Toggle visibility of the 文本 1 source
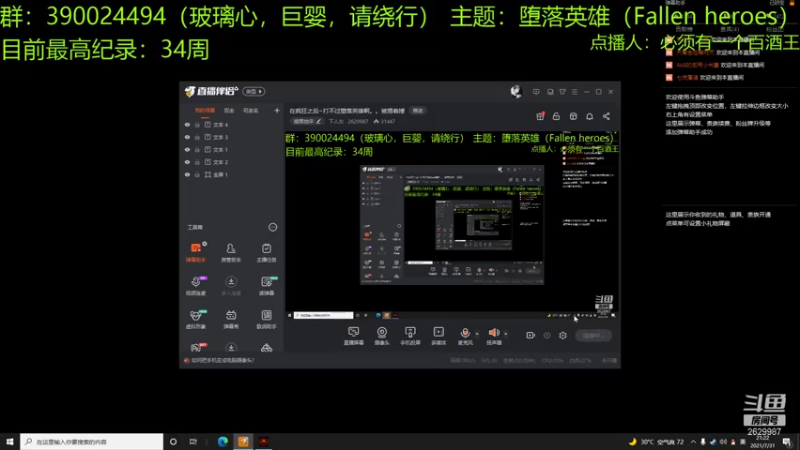 (x=187, y=149)
